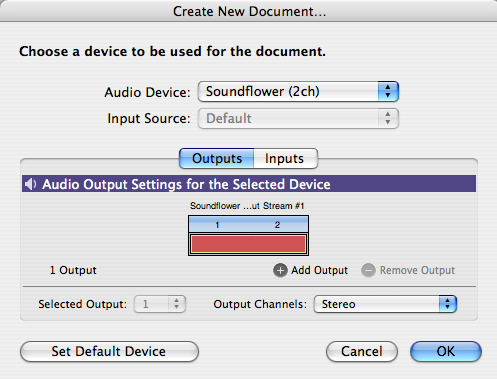Click the plus icon for Add Output

(280, 270)
